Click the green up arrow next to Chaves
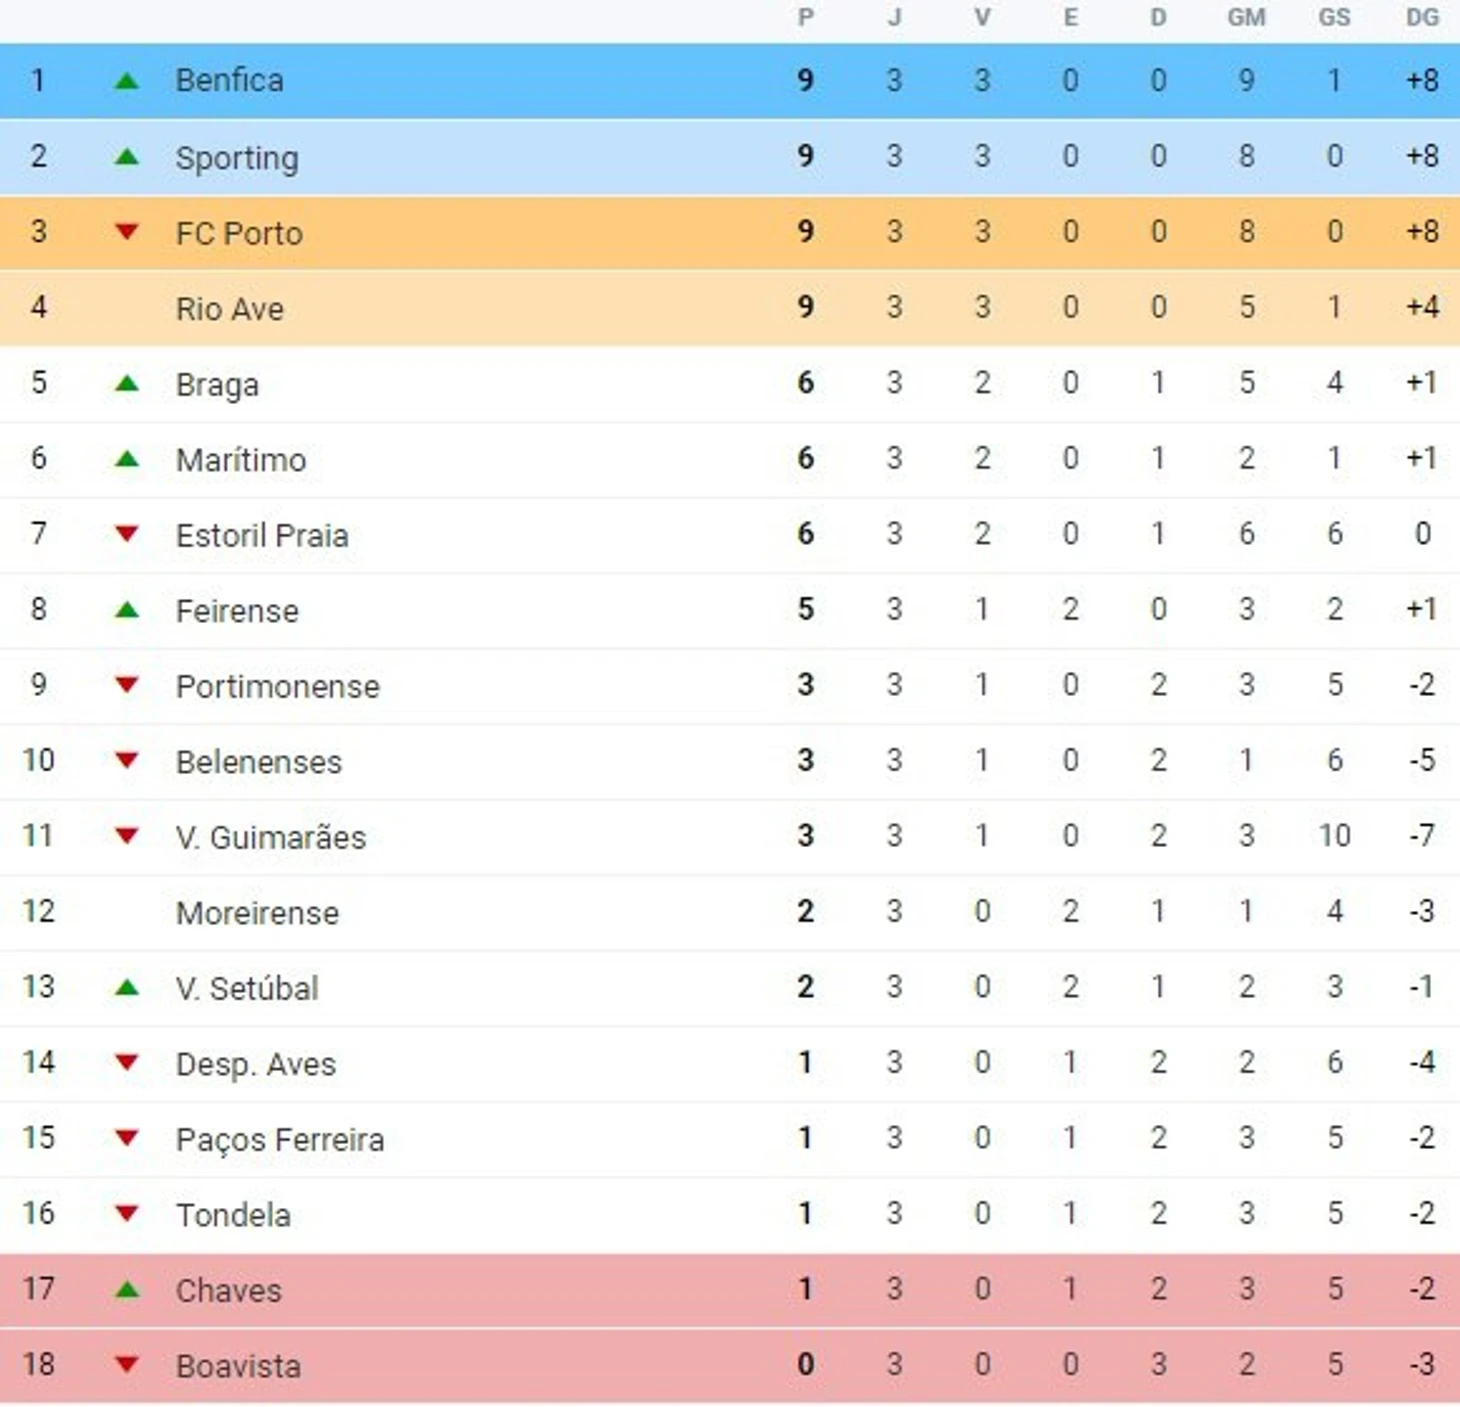 click(x=126, y=1290)
